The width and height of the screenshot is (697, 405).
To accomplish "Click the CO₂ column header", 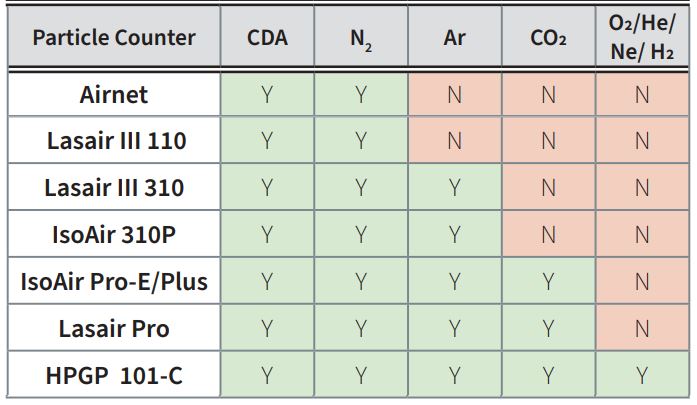I will point(549,39).
